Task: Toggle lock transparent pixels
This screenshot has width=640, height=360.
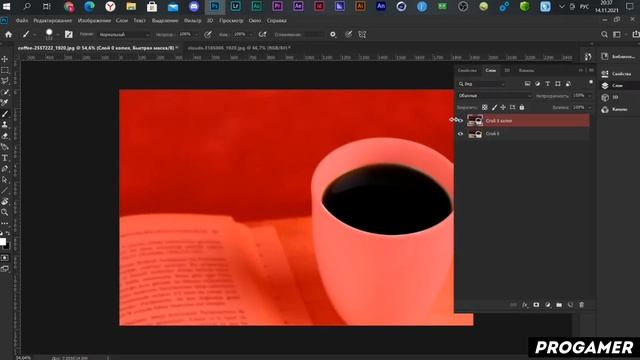Action: pyautogui.click(x=484, y=107)
